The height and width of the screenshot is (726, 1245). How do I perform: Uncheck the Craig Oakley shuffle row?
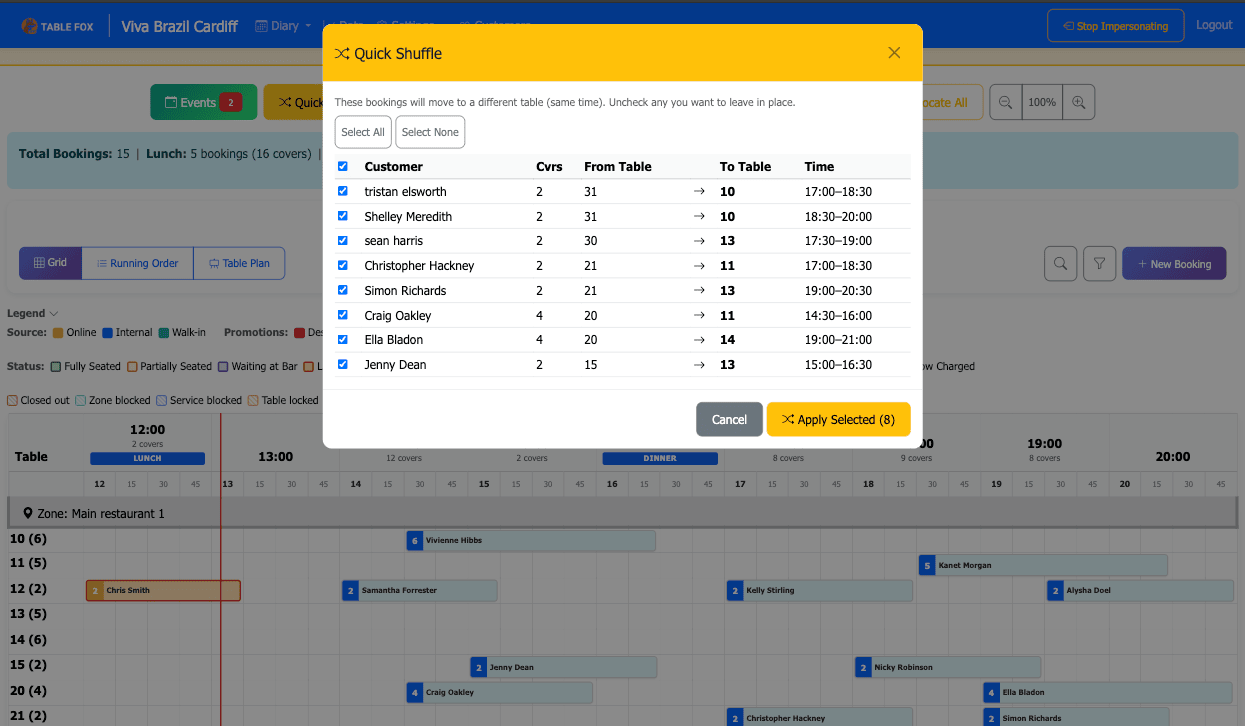pyautogui.click(x=343, y=314)
